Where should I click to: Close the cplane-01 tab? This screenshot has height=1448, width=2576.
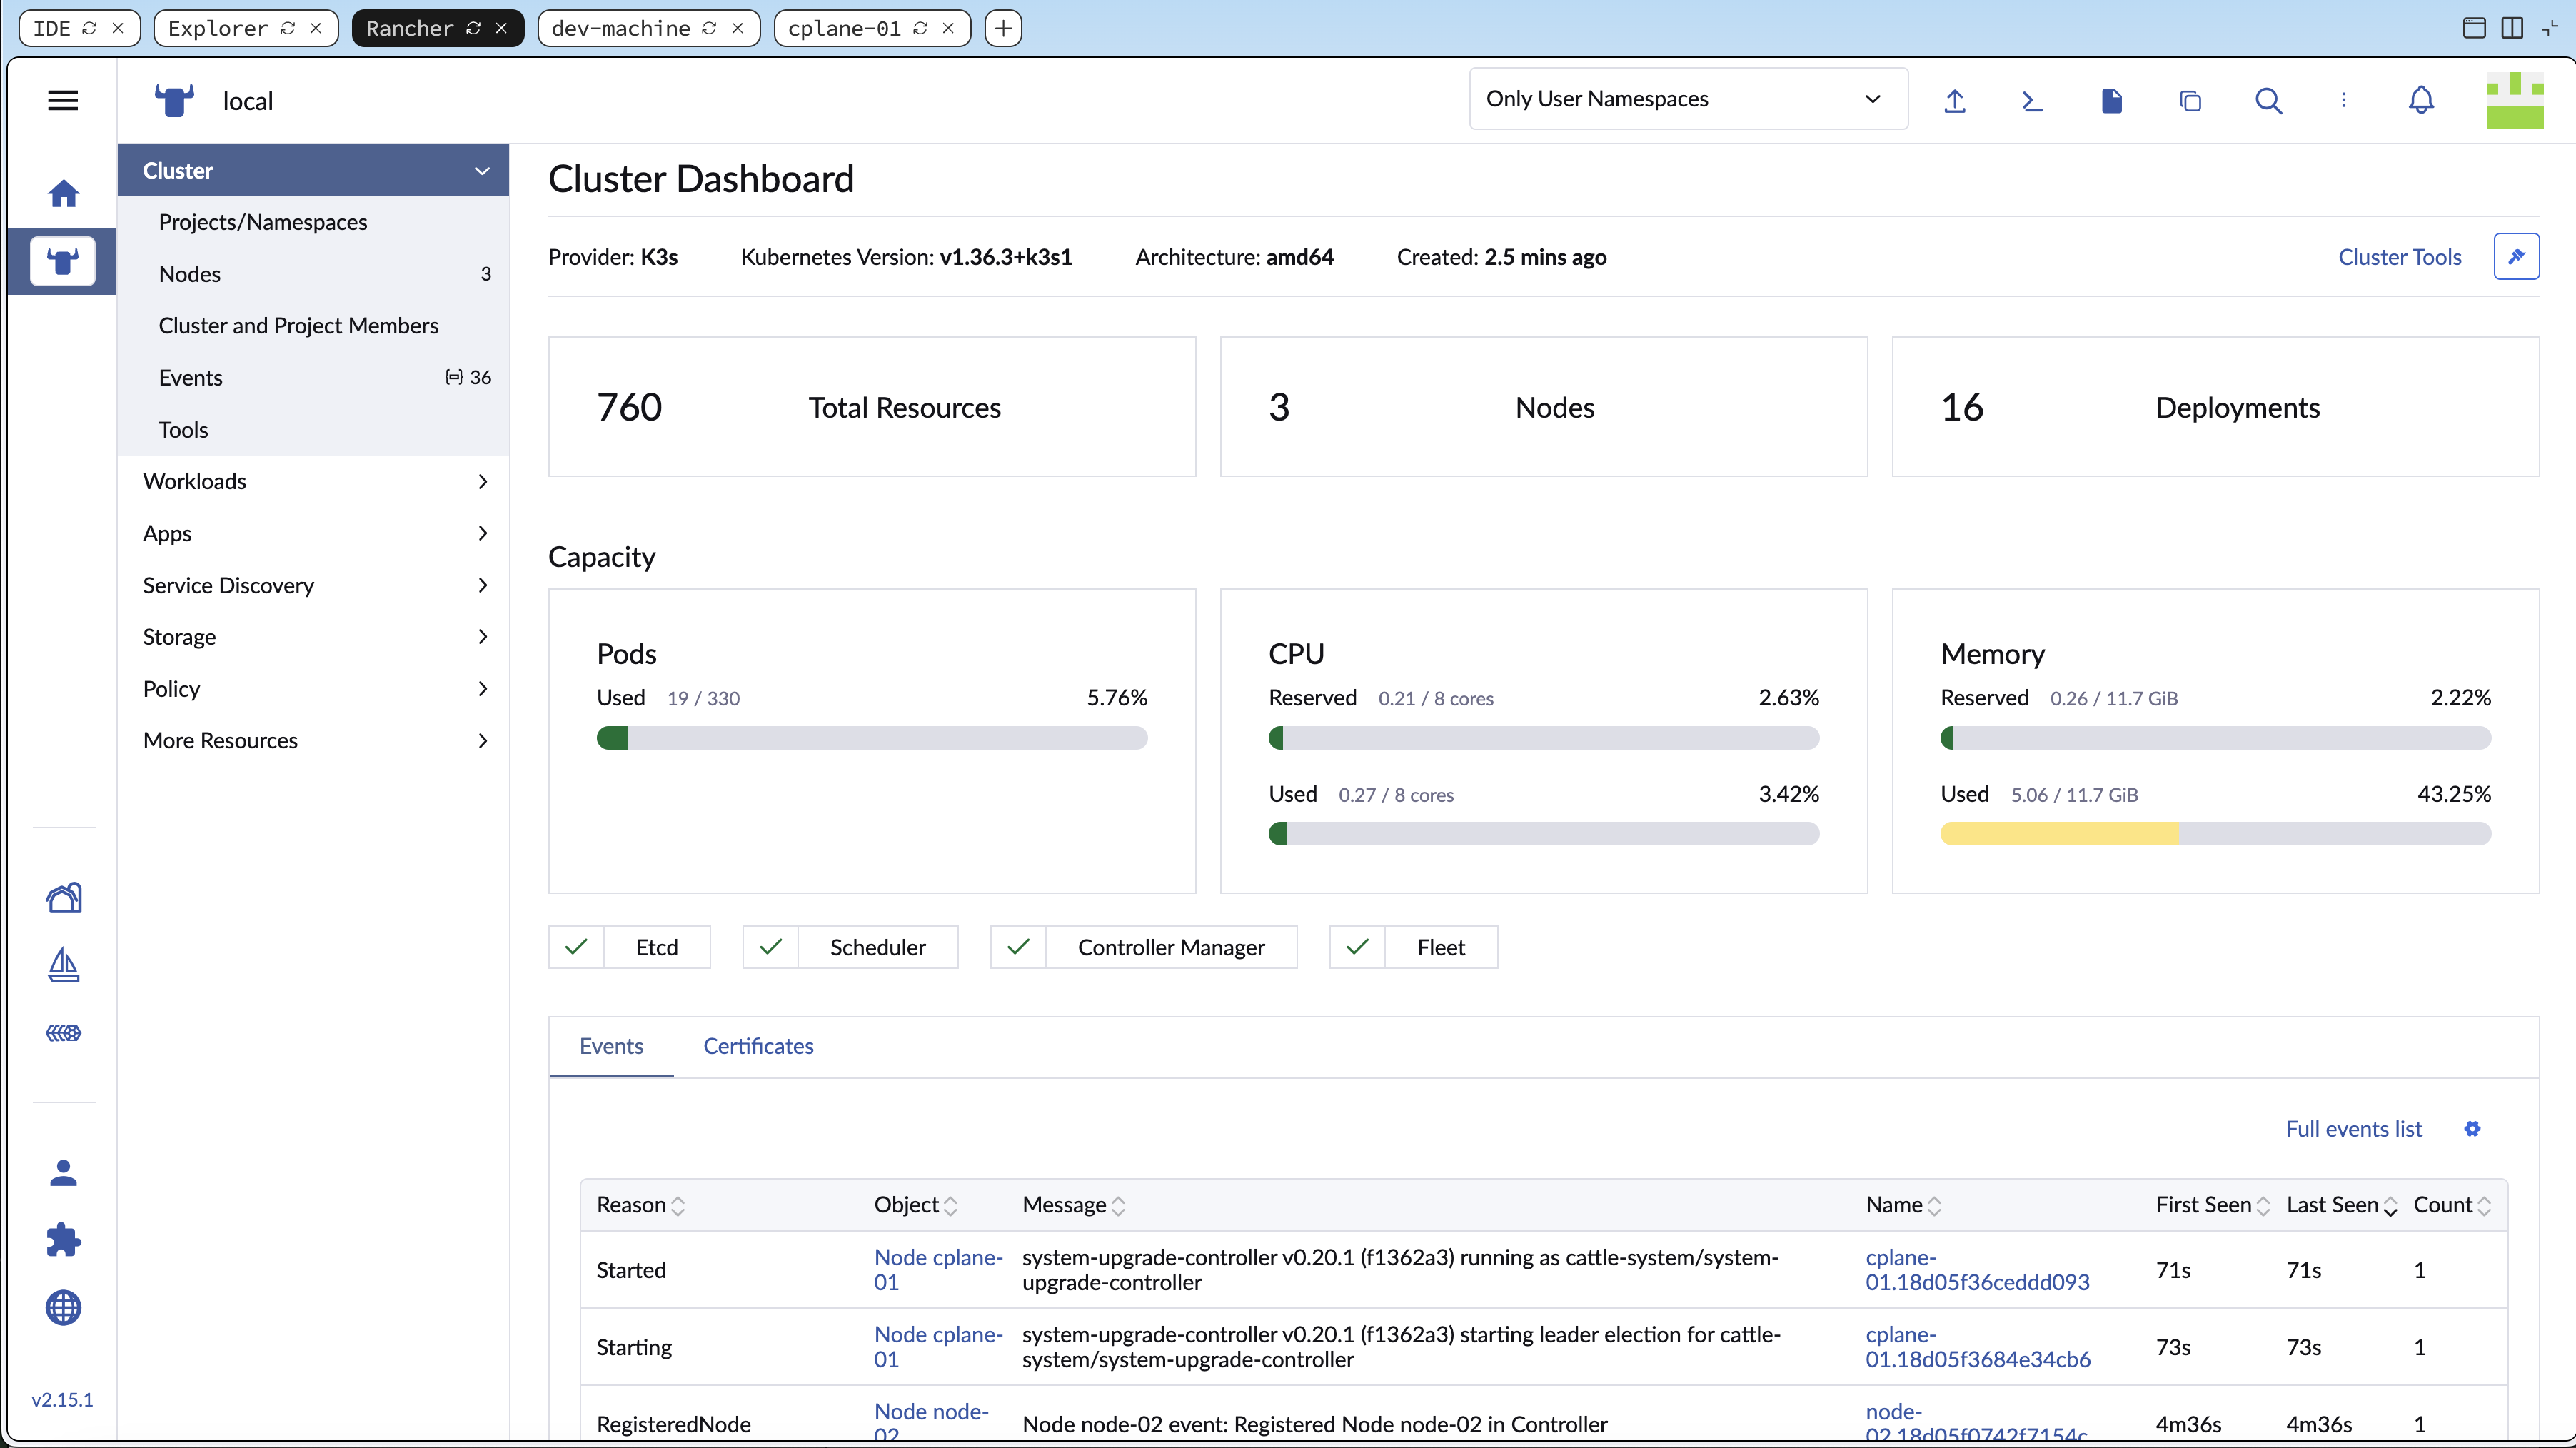(x=948, y=28)
